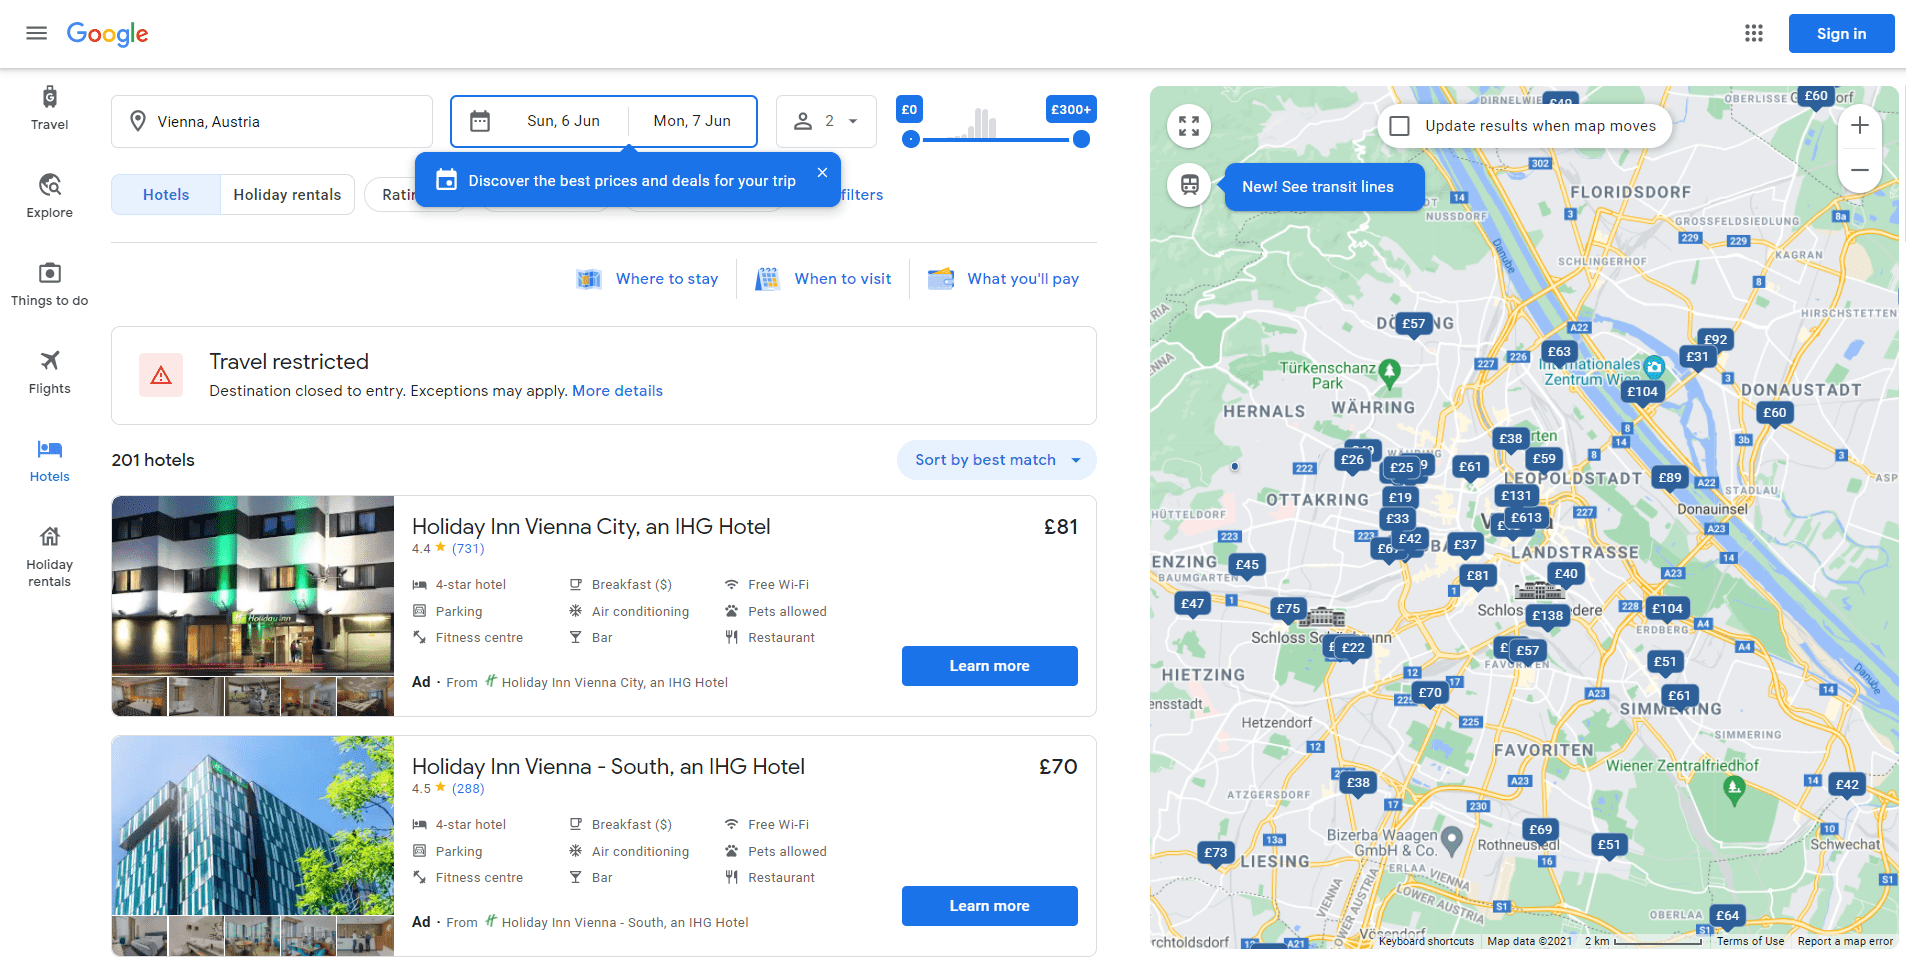Click Report a map error link
Image resolution: width=1906 pixels, height=962 pixels.
coord(1845,941)
